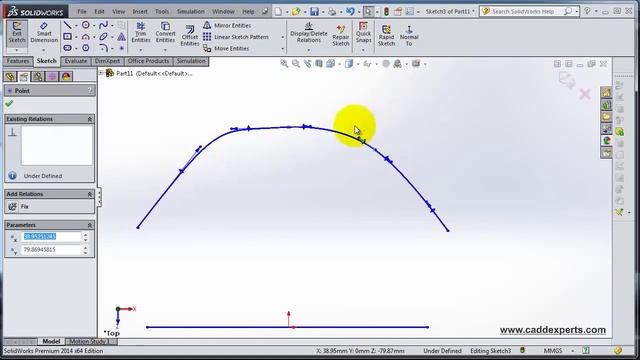Switch to the Features tab
This screenshot has width=640, height=360.
pyautogui.click(x=18, y=61)
